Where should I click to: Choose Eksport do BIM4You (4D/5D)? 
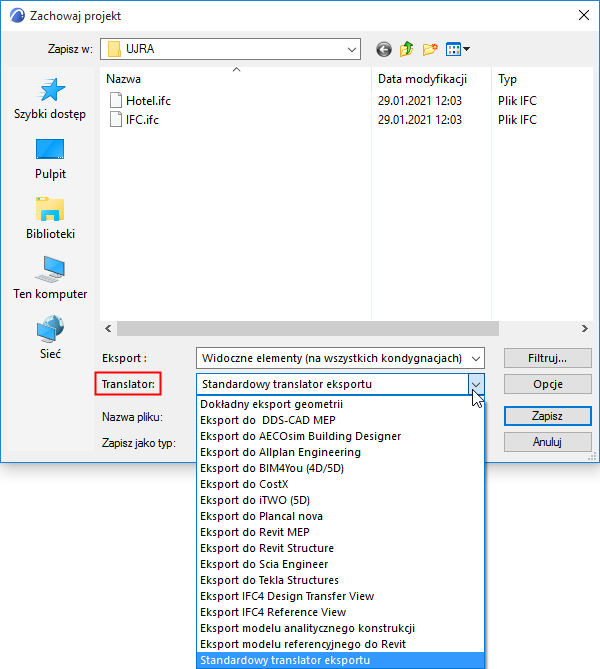(340, 468)
